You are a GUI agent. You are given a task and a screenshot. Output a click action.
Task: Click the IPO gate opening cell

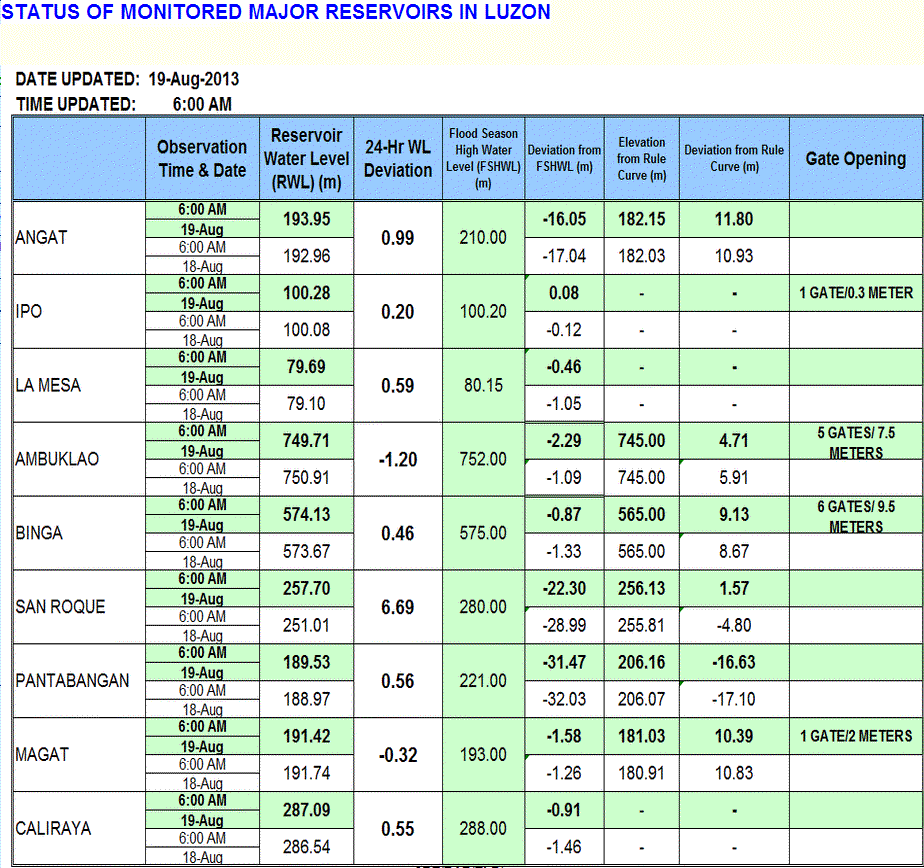(x=856, y=293)
